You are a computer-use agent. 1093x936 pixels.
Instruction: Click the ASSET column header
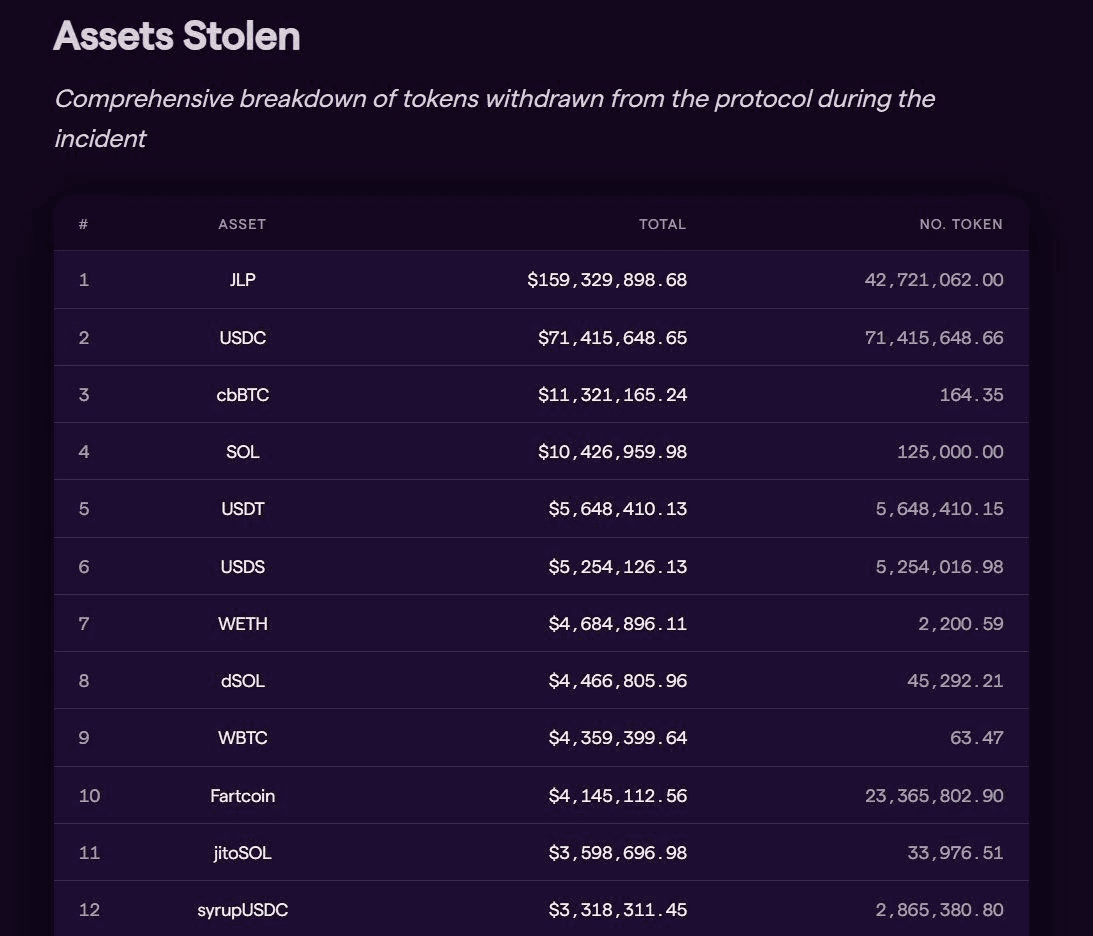pos(242,224)
